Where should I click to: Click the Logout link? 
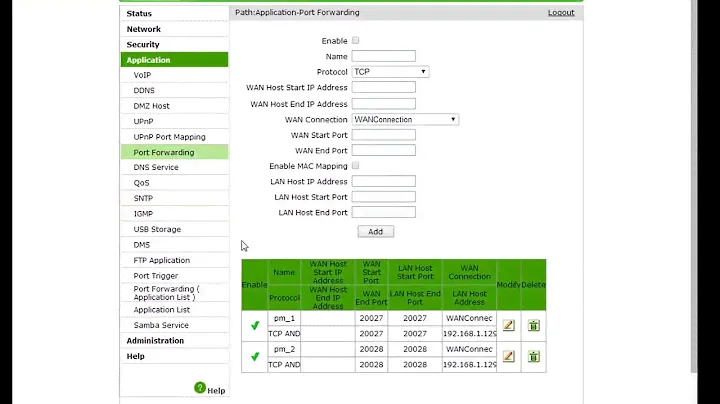tap(561, 13)
